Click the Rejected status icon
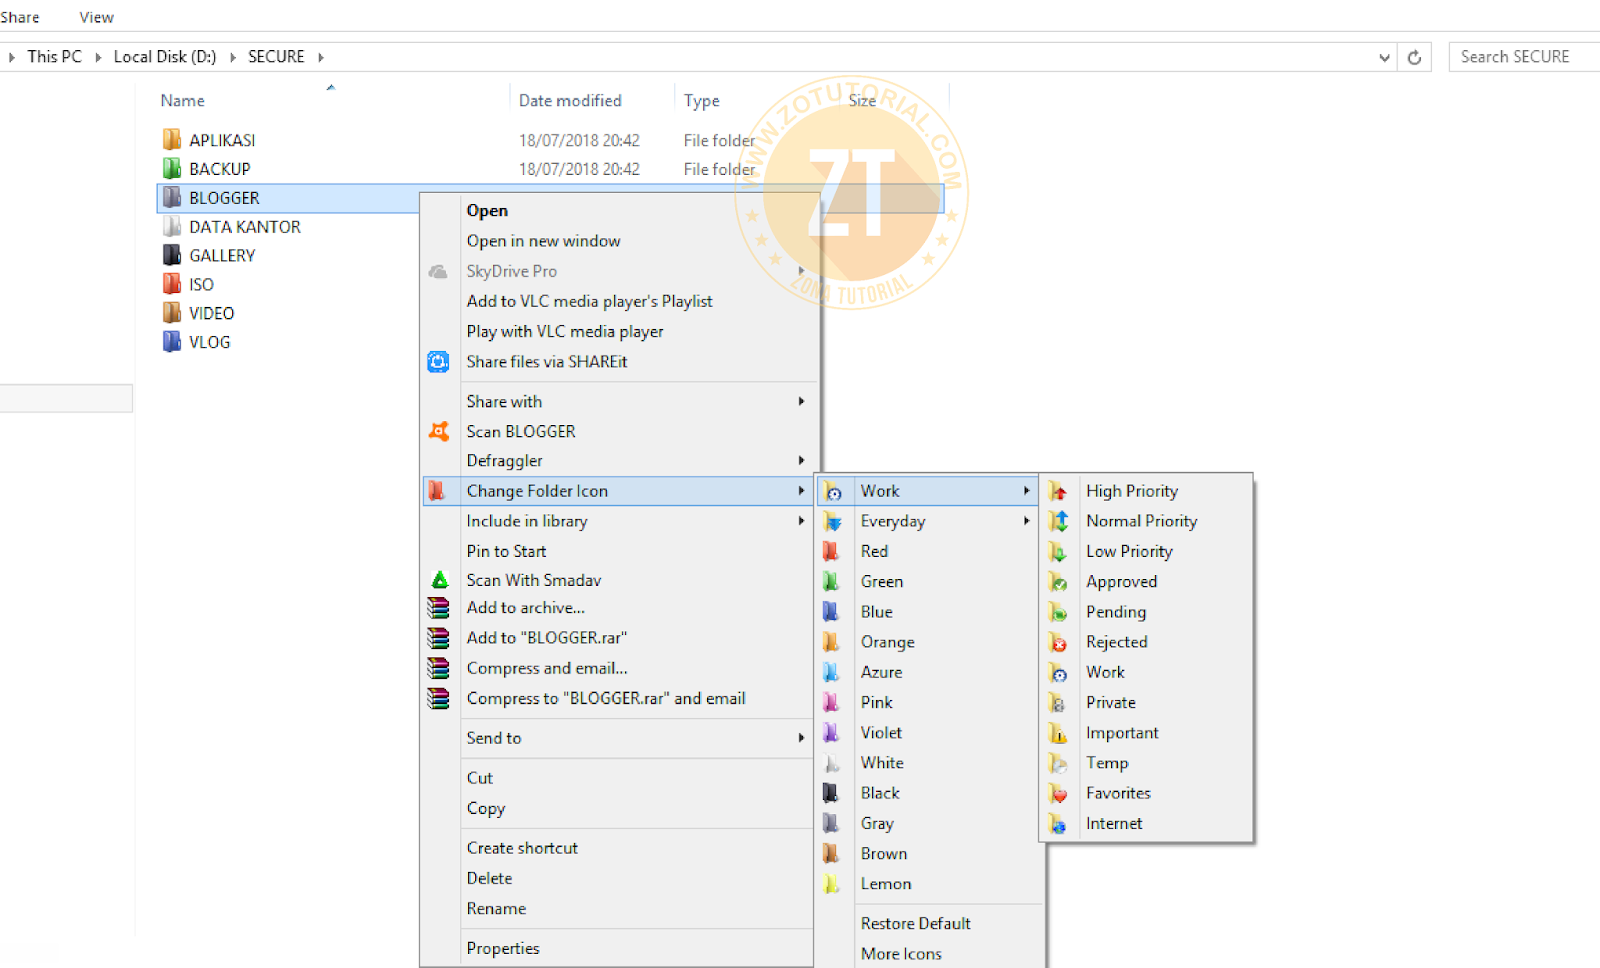Screen dimensions: 1600x968 point(1058,642)
